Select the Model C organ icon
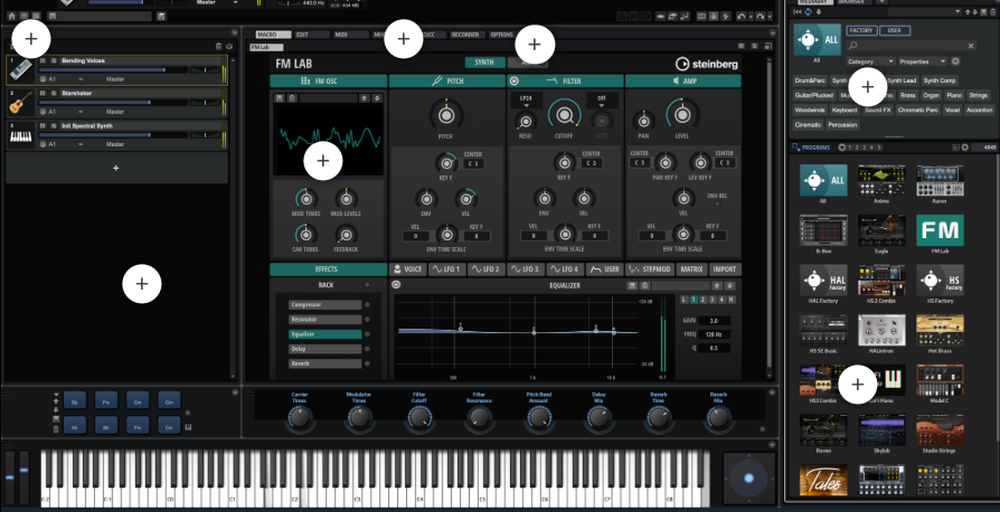 click(939, 381)
